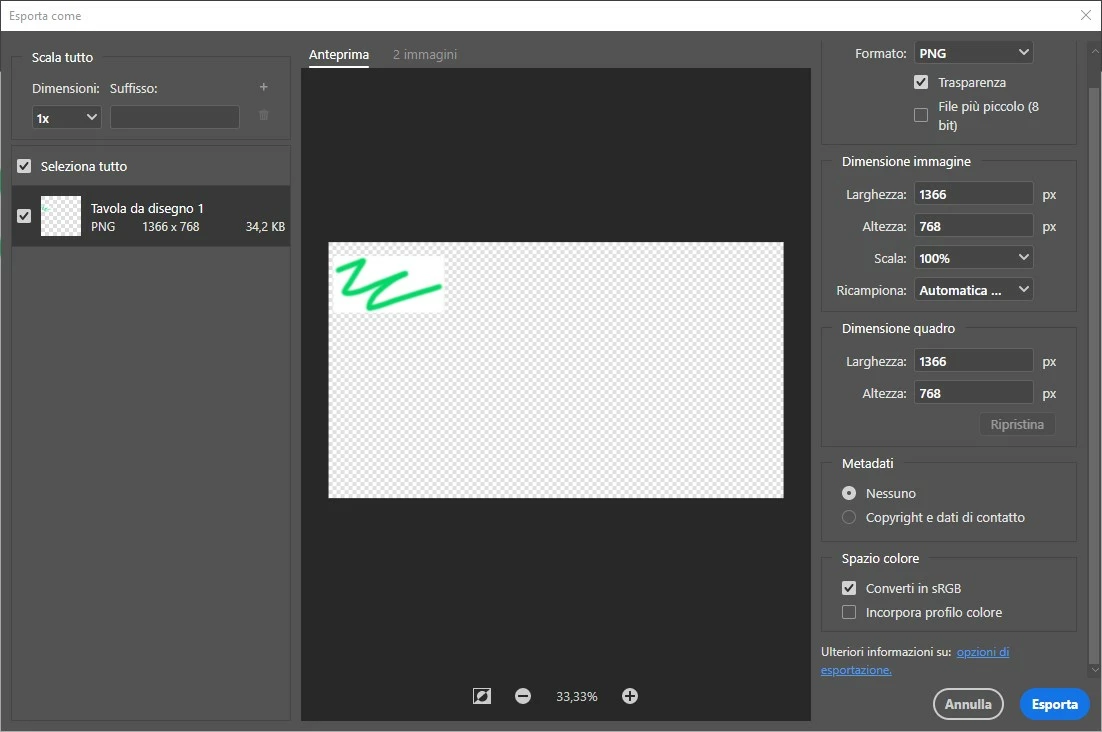Screen dimensions: 1102x732
Task: Click Altezza field under Dimensione quadro
Action: pyautogui.click(x=973, y=393)
